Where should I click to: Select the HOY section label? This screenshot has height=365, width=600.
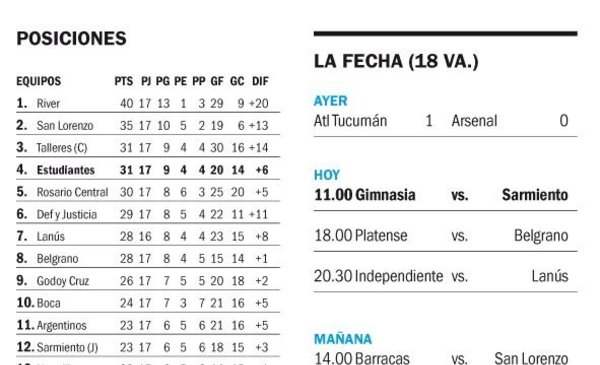click(326, 175)
